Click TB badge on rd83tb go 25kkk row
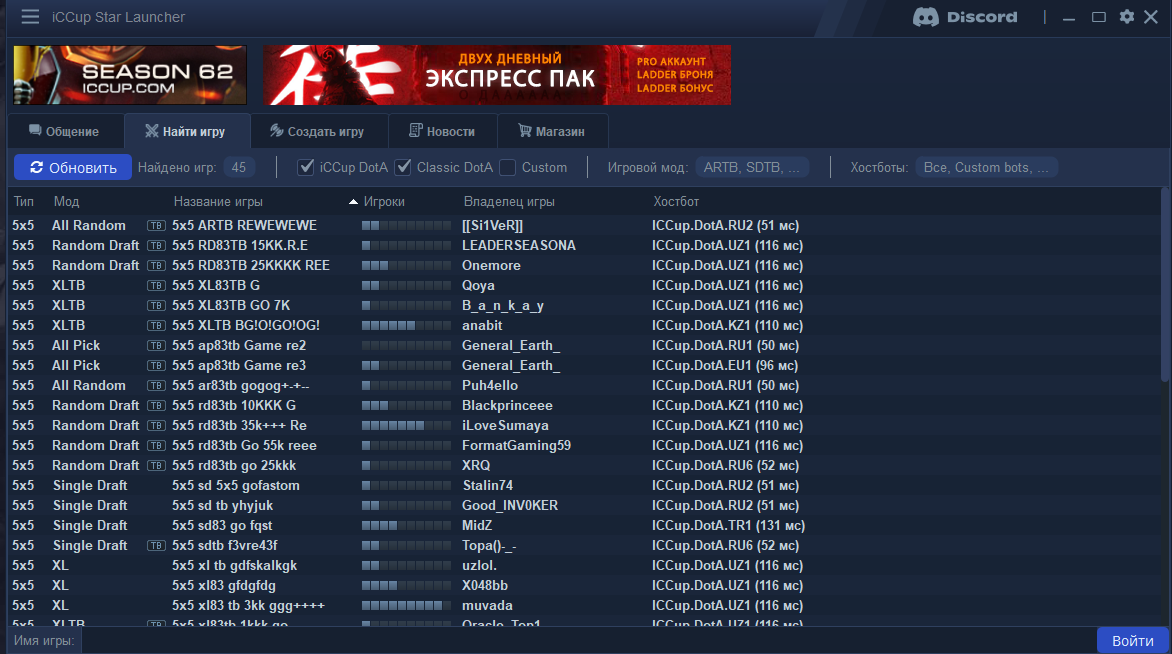 click(x=155, y=466)
